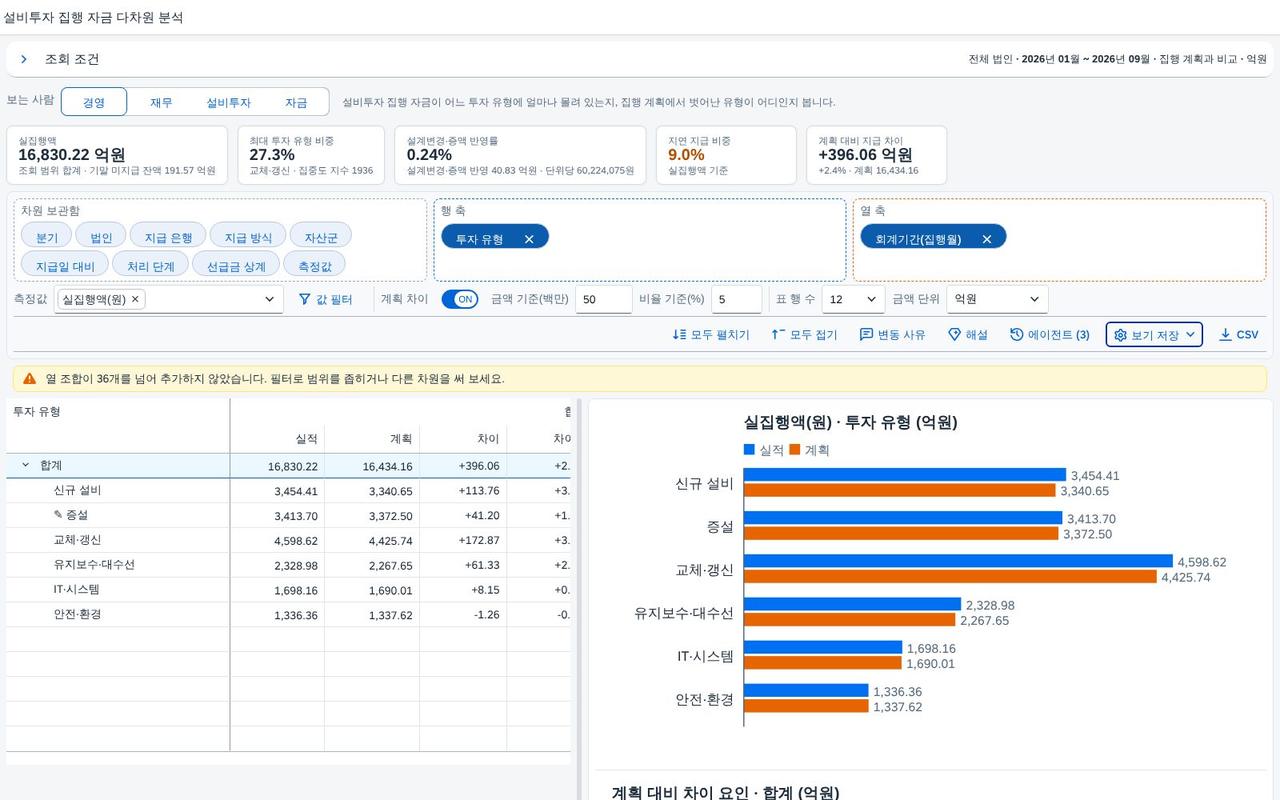Switch to the 경영 persona tab
Image resolution: width=1280 pixels, height=800 pixels.
click(x=94, y=102)
